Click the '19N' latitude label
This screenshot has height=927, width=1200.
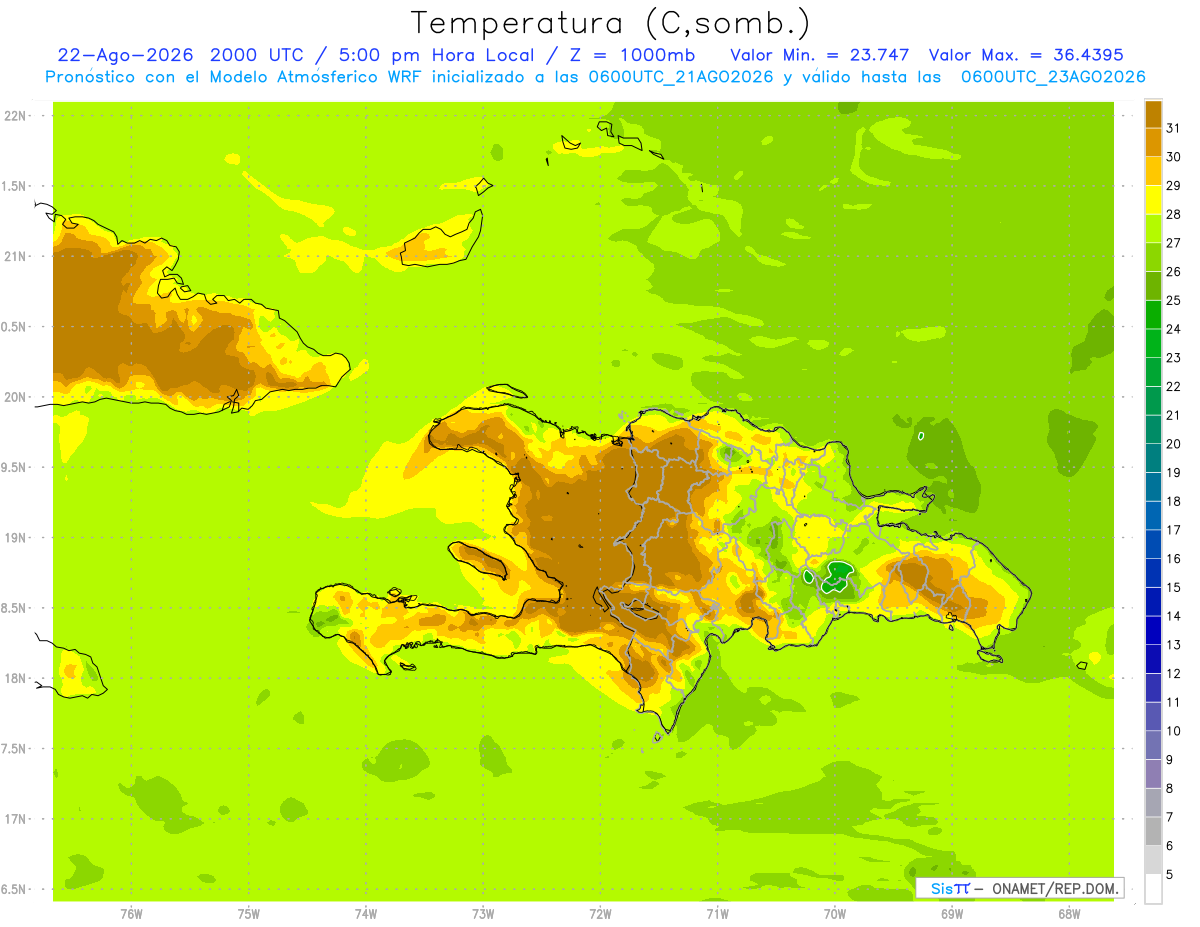[x=15, y=538]
